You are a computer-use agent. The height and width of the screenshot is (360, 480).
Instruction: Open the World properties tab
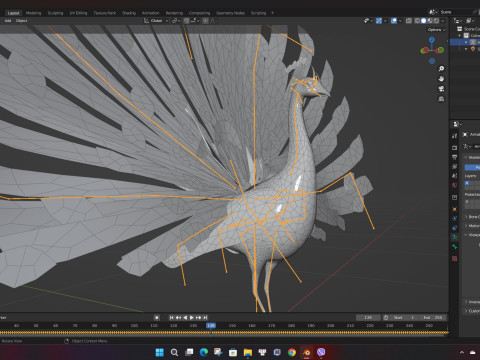(454, 185)
